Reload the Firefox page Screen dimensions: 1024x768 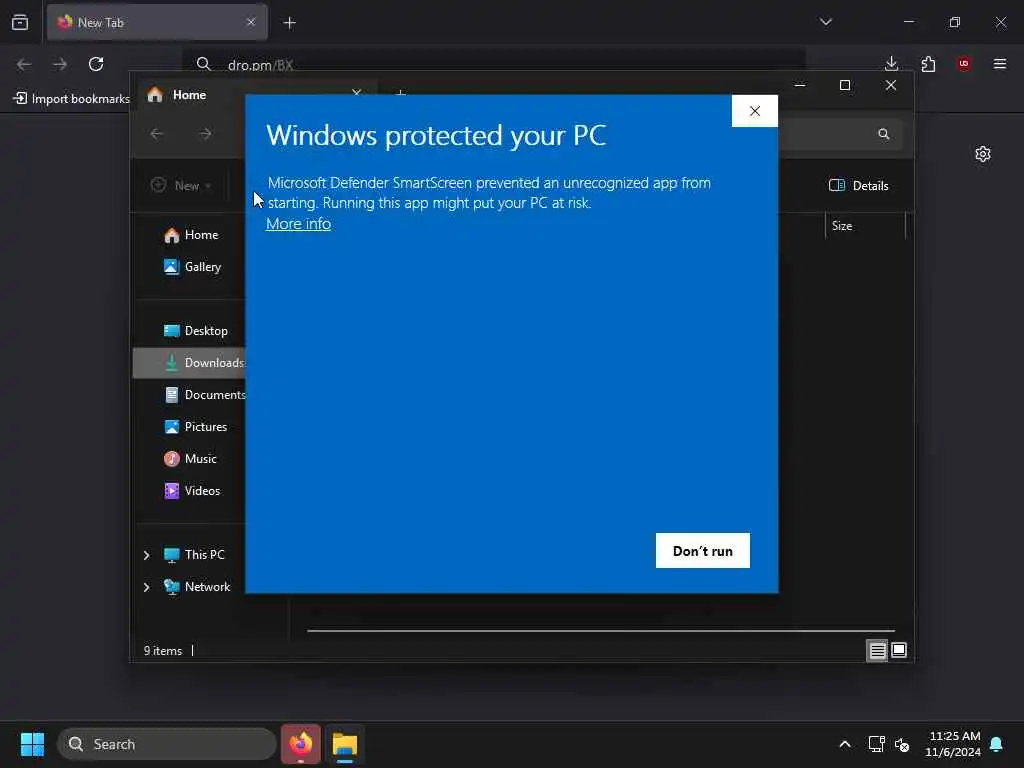(x=96, y=64)
